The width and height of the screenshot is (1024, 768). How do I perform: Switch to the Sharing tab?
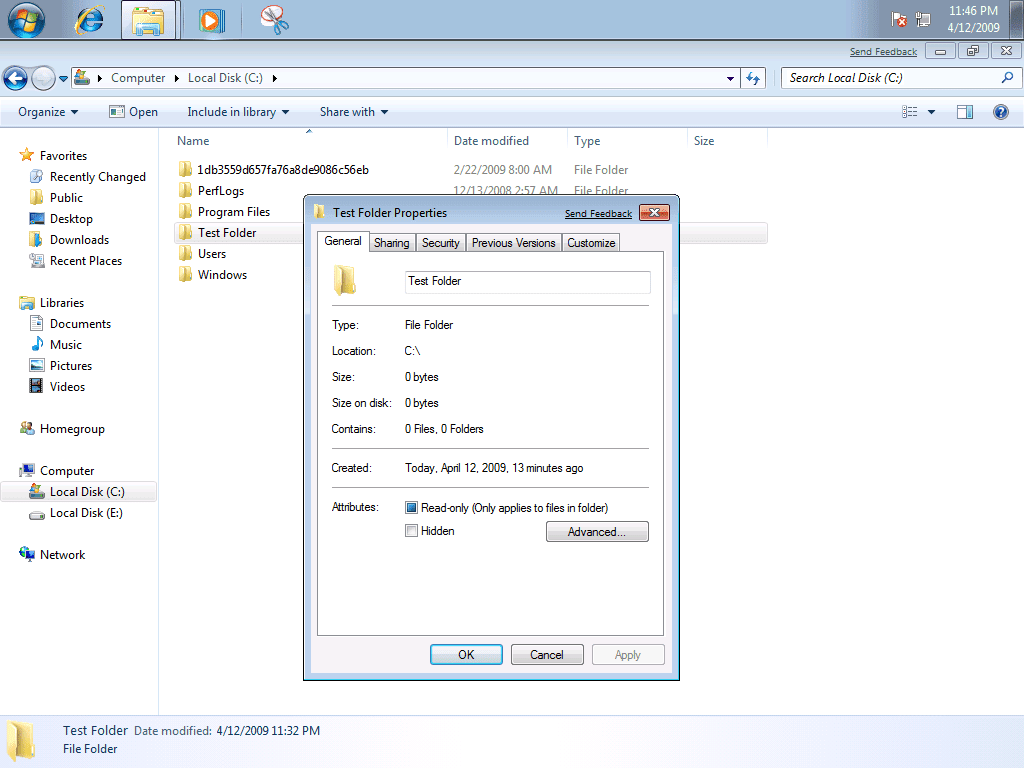391,242
